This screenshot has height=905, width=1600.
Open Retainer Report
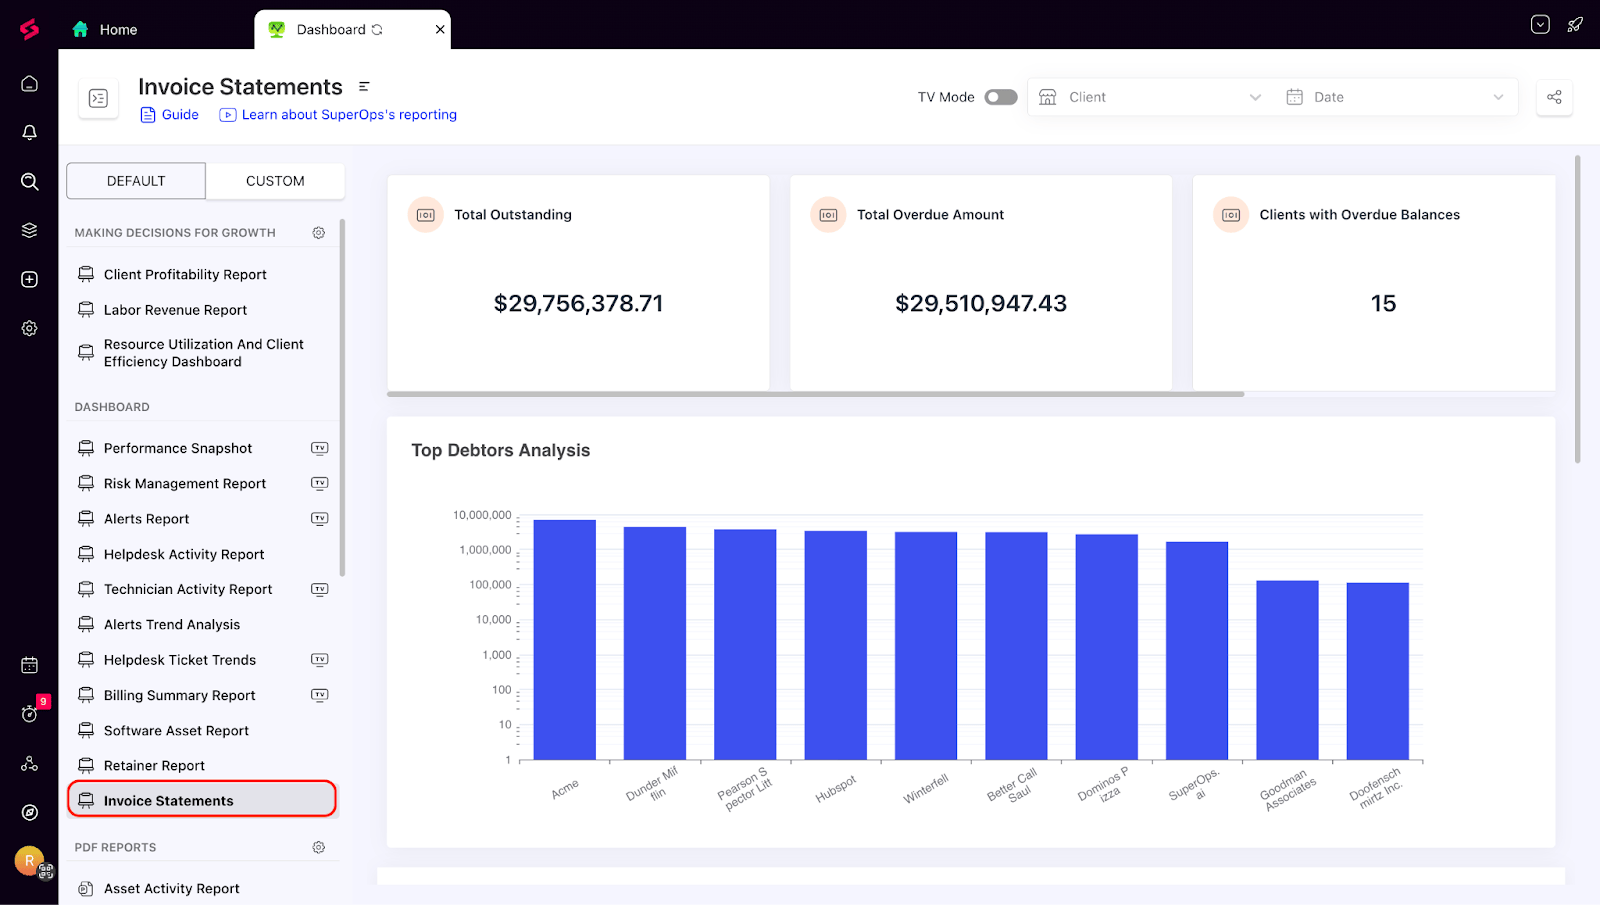[x=154, y=766]
